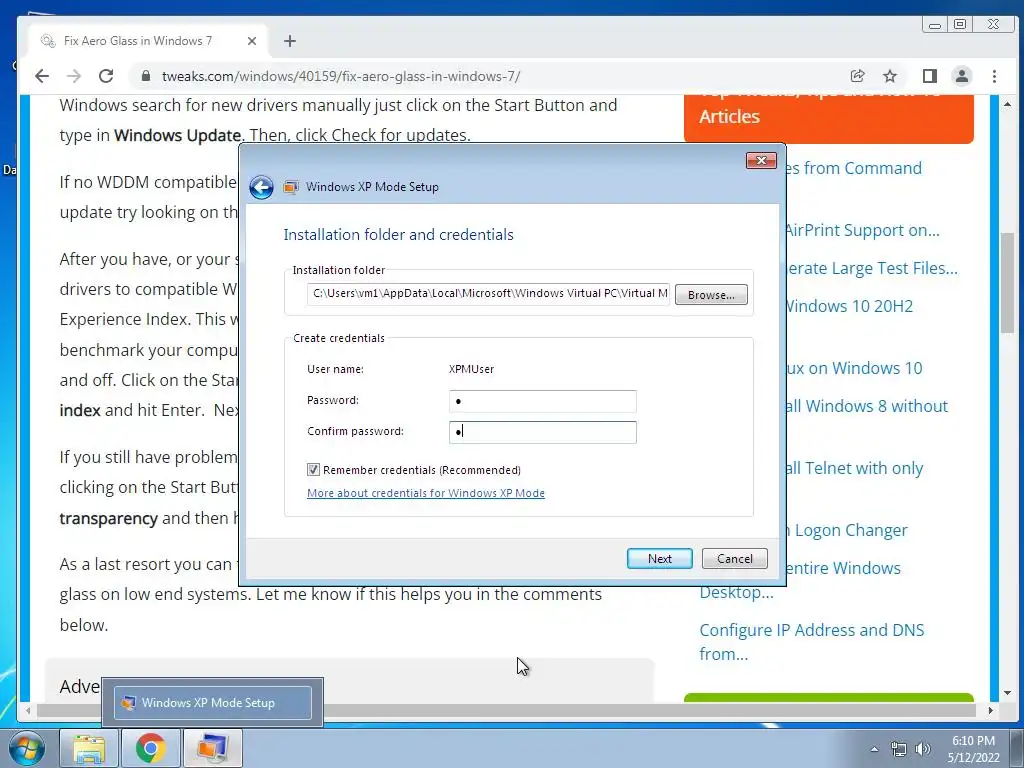Image resolution: width=1024 pixels, height=768 pixels.
Task: Click the Windows Virtual PC taskbar icon
Action: coord(213,748)
